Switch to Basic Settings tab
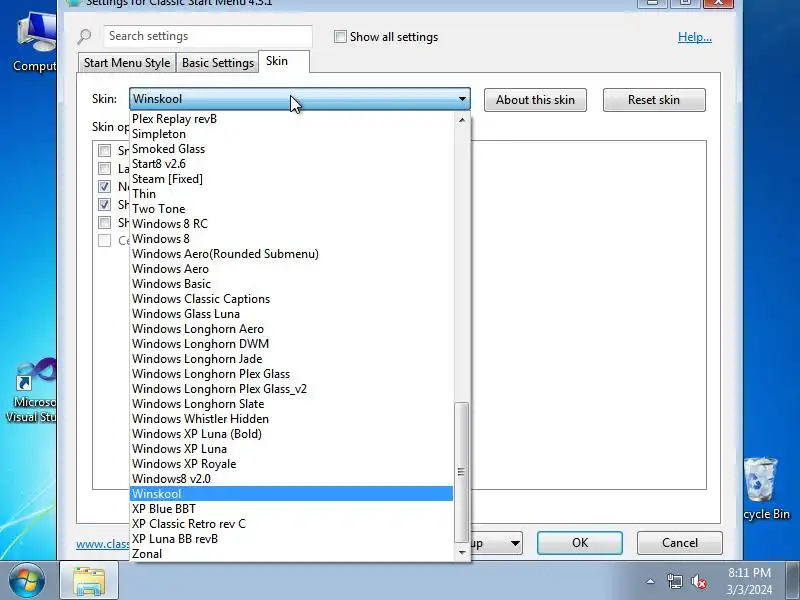The image size is (800, 600). [218, 63]
